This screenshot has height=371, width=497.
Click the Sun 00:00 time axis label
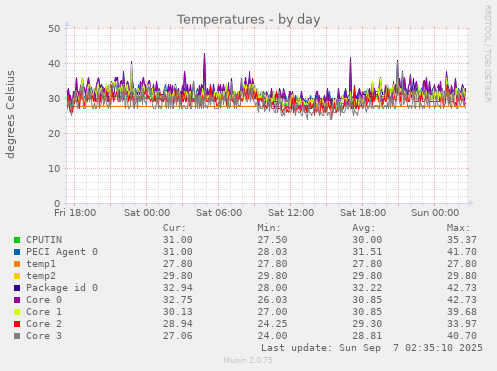click(x=435, y=213)
